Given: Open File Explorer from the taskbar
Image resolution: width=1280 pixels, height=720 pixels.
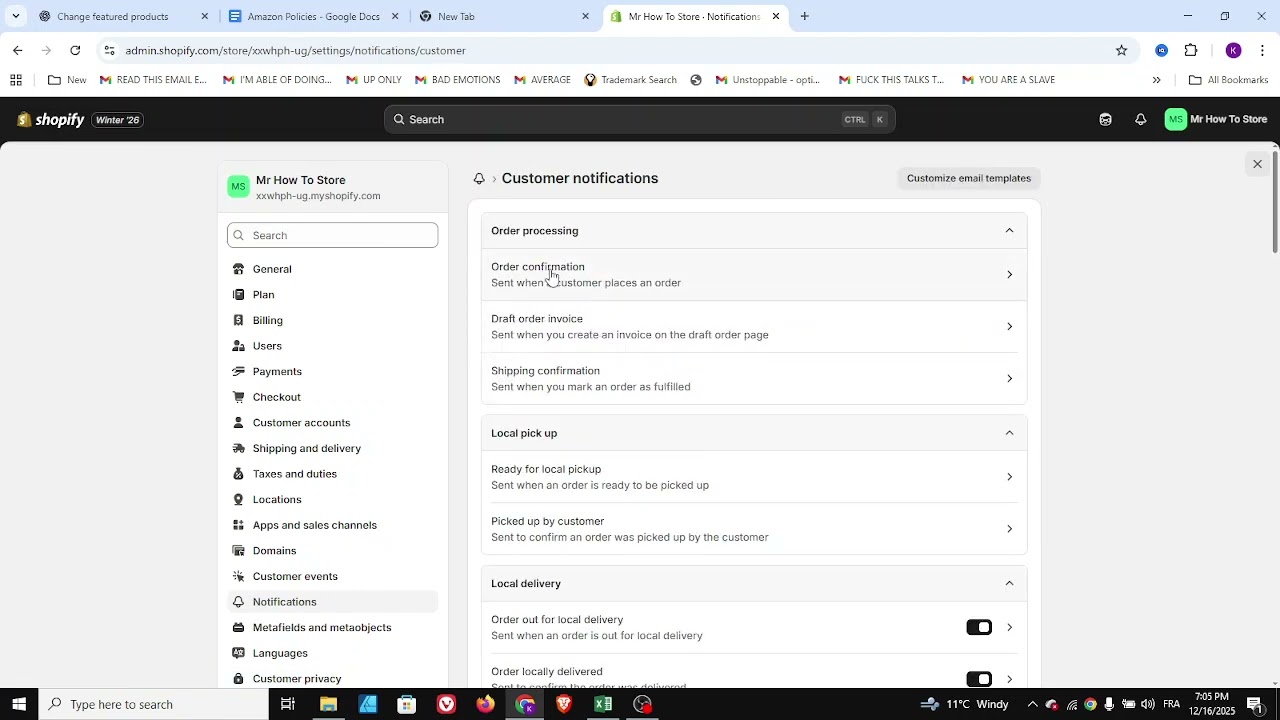Looking at the screenshot, I should [328, 704].
